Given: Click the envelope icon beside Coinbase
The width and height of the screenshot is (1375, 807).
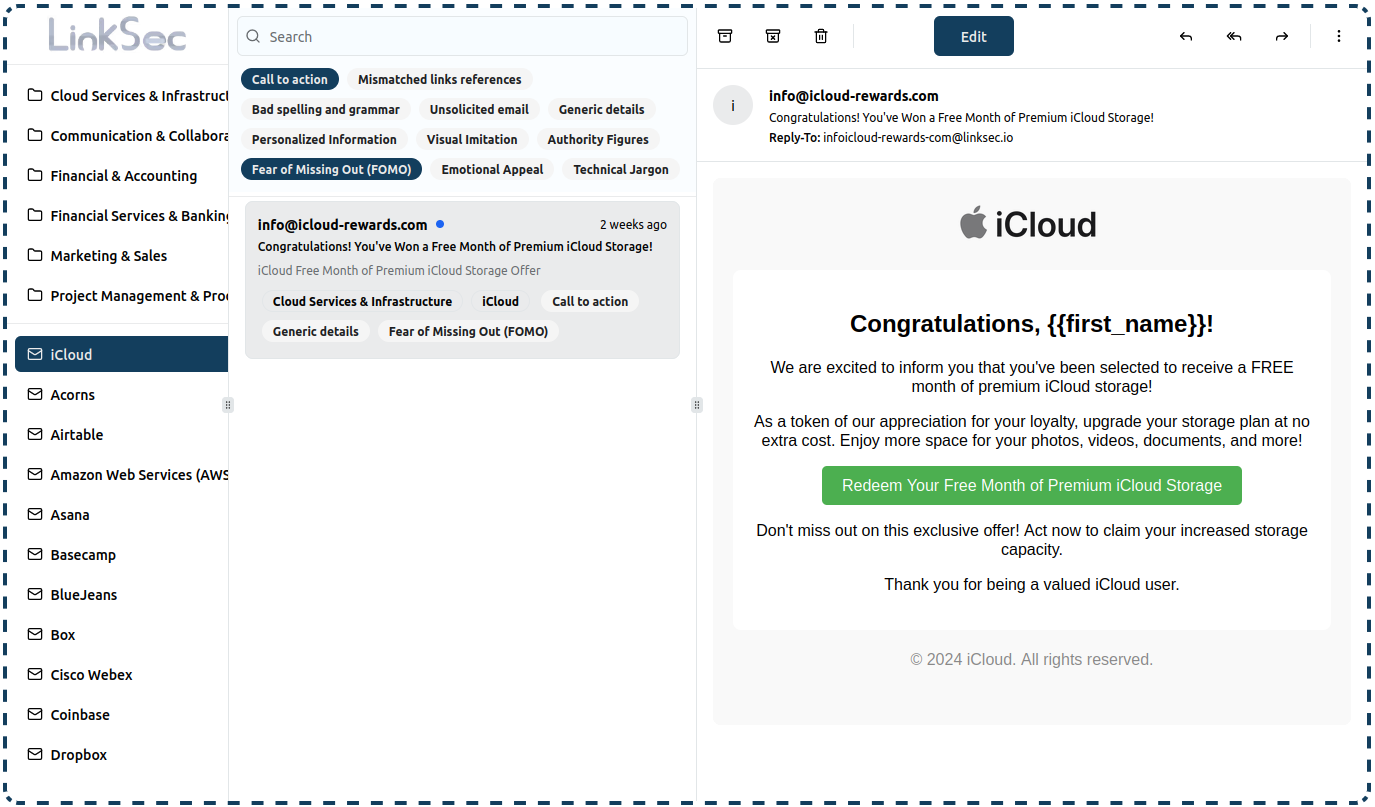Looking at the screenshot, I should [35, 714].
